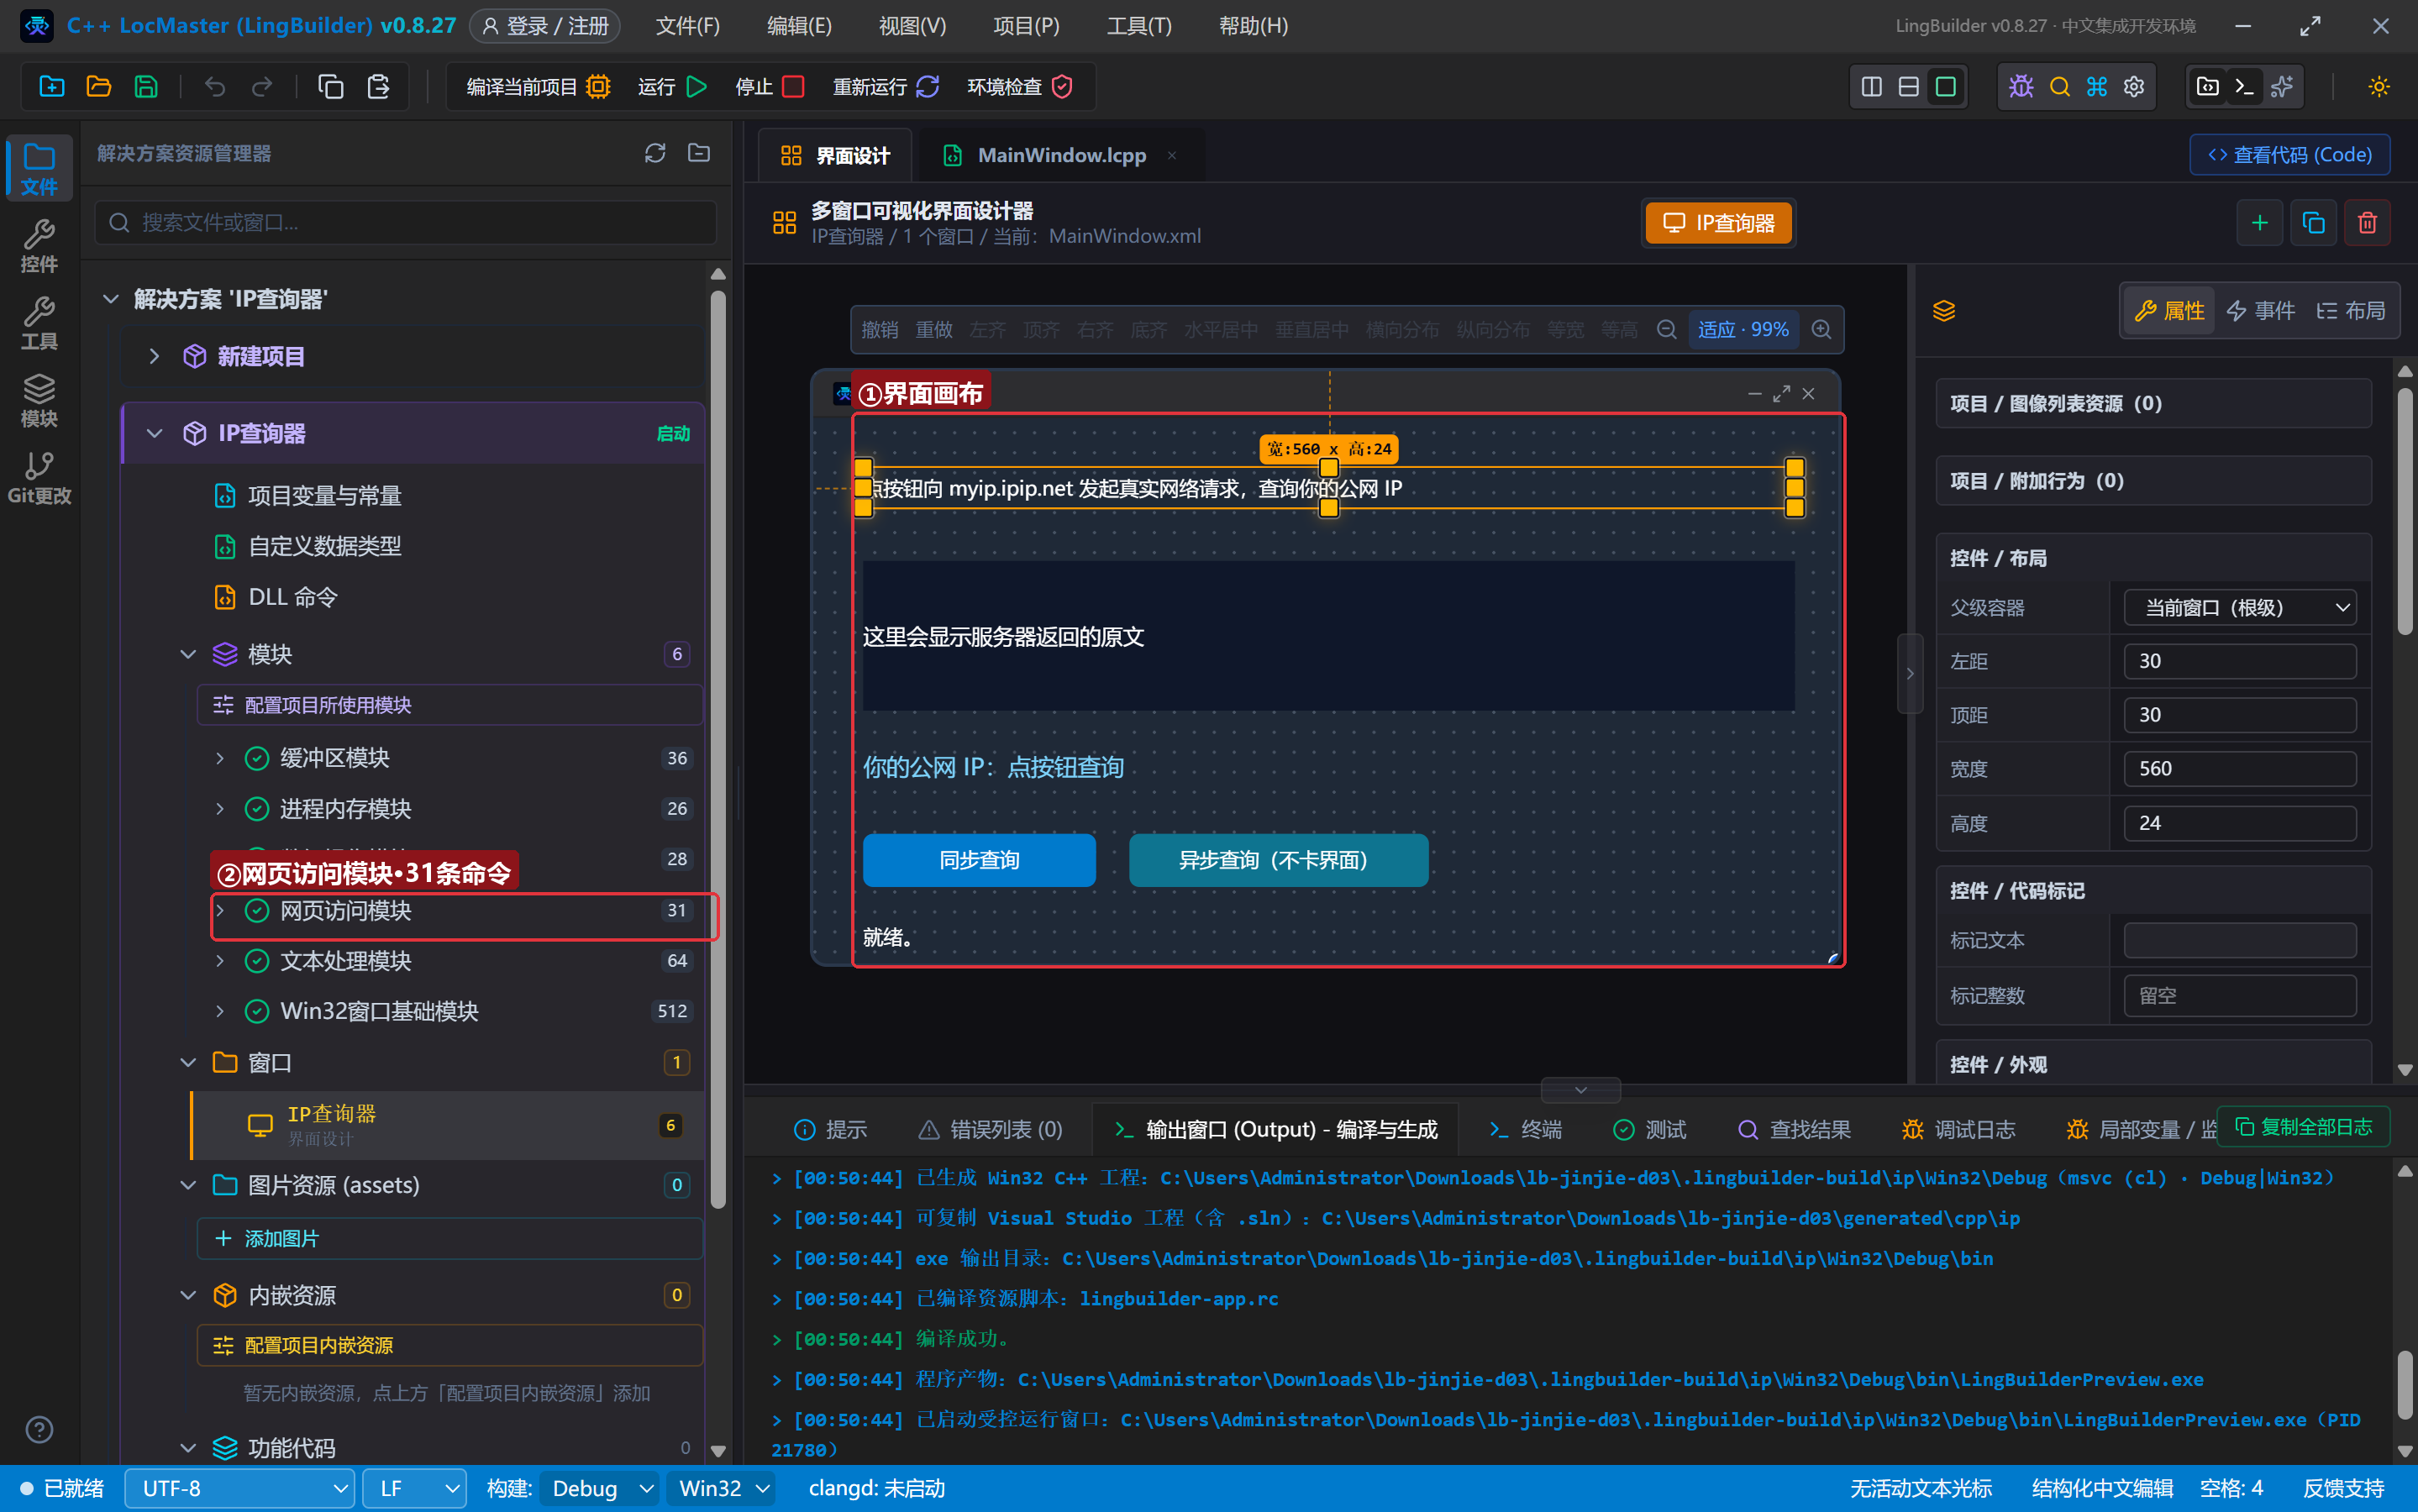Click the refresh icon in solution explorer header
The height and width of the screenshot is (1512, 2418).
click(655, 153)
